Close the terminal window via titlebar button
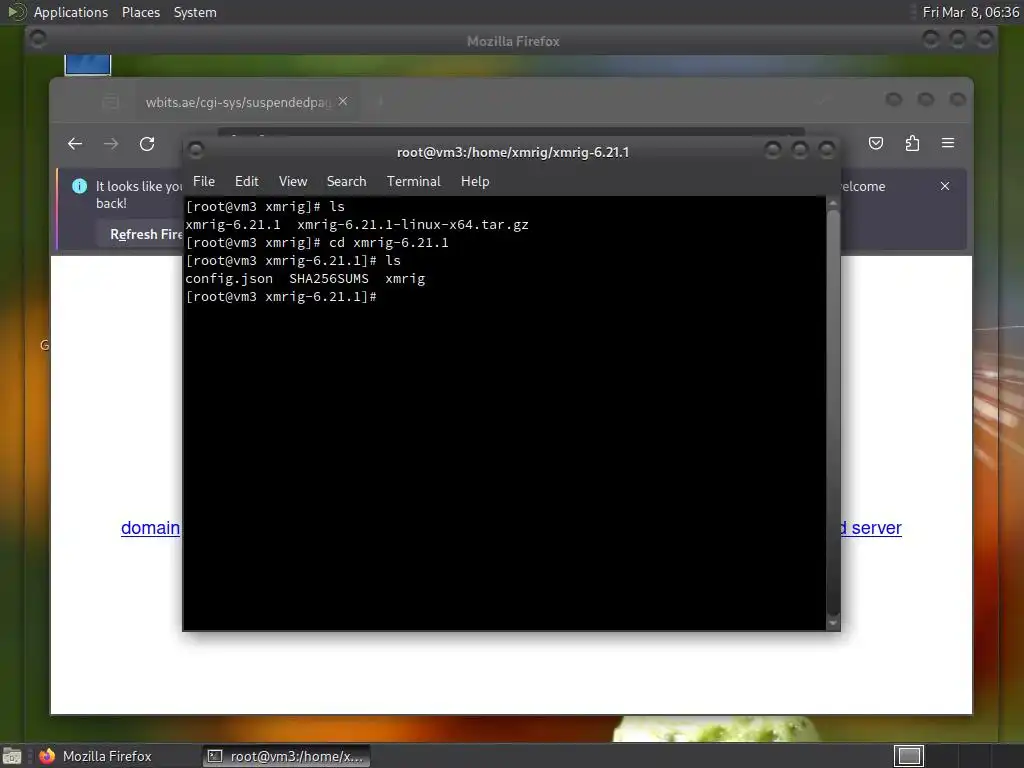The width and height of the screenshot is (1024, 768). (827, 151)
